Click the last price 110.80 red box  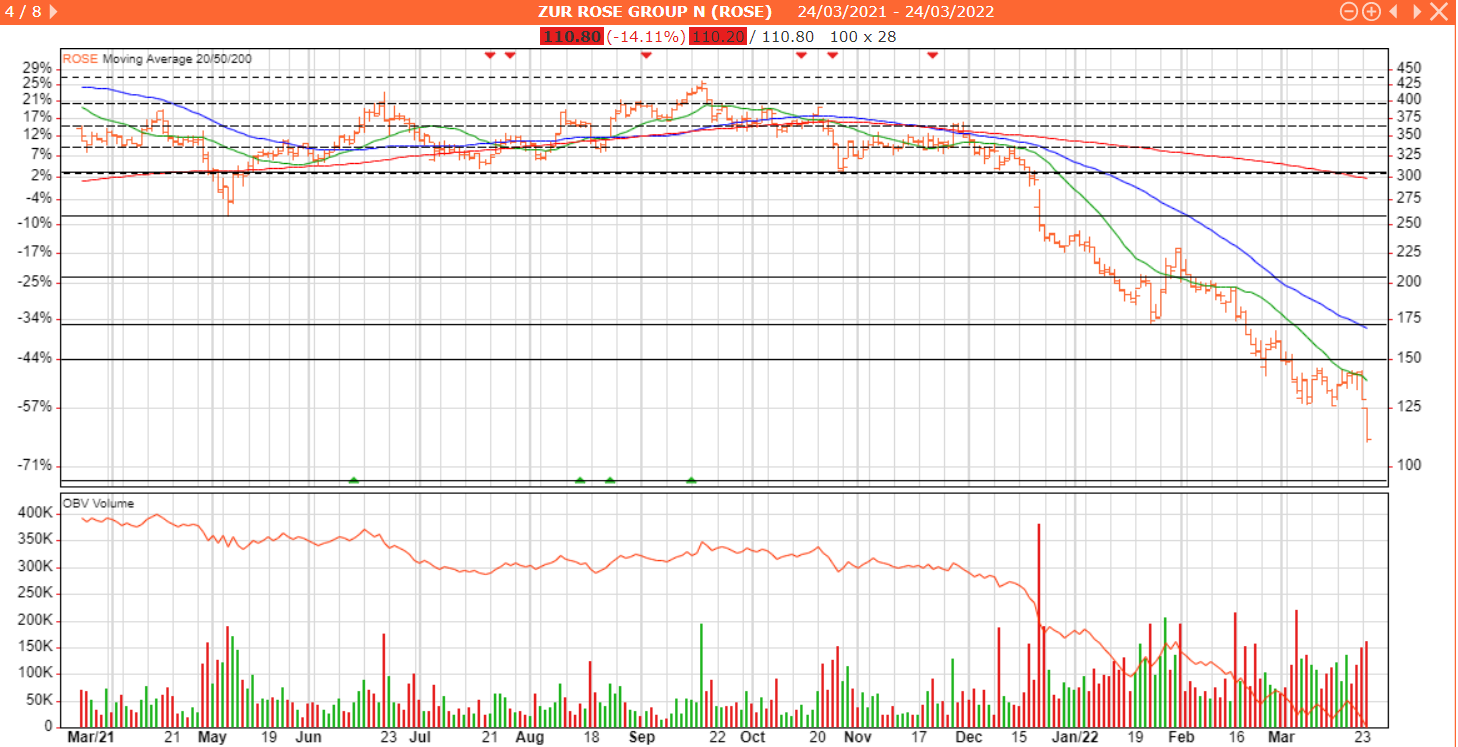[571, 37]
